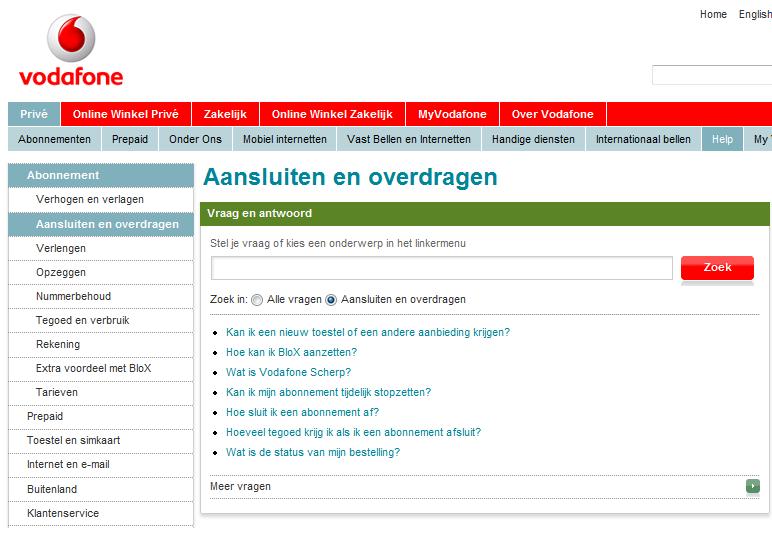Screen dimensions: 772x533
Task: Open Opzeggen in the sidebar
Action: [101, 272]
